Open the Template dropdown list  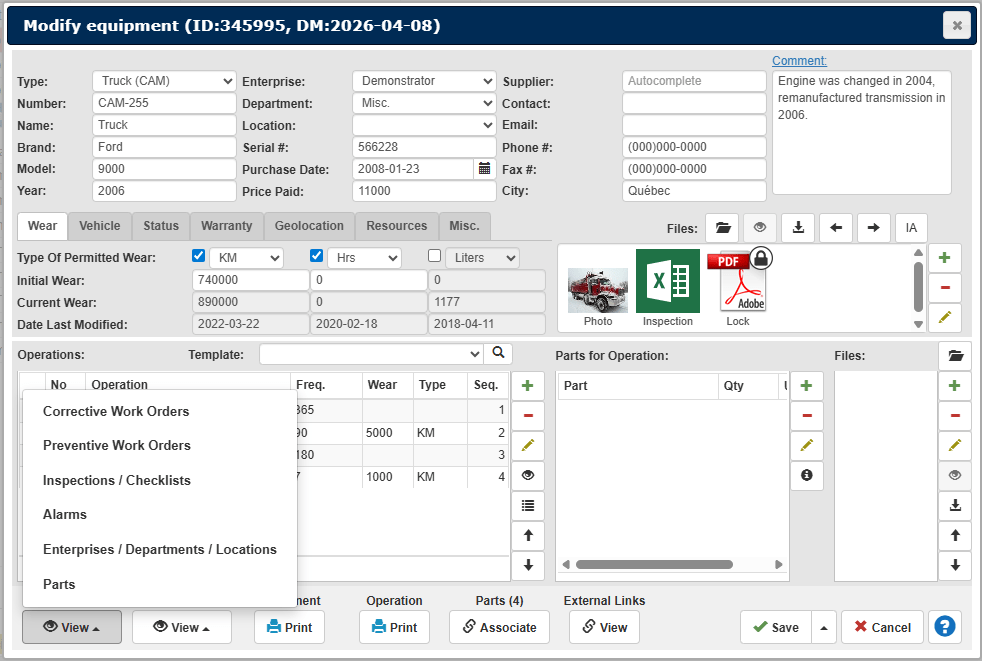click(x=371, y=354)
